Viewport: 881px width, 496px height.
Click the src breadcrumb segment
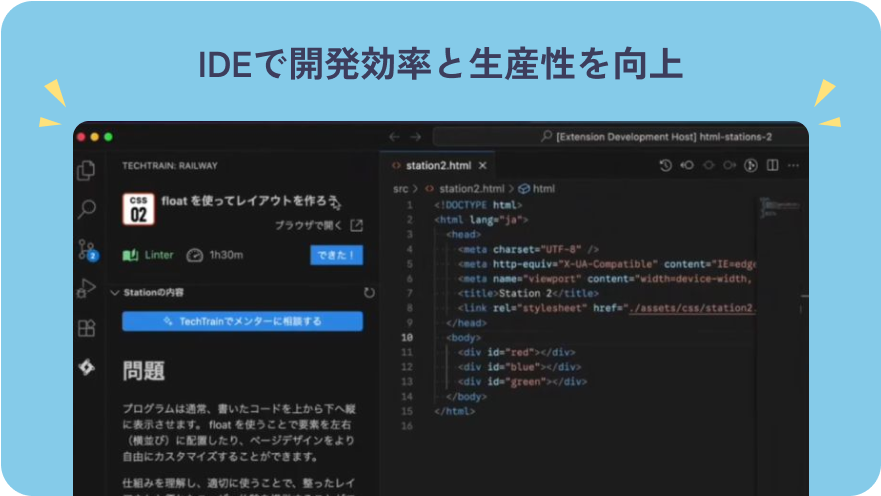click(x=400, y=188)
